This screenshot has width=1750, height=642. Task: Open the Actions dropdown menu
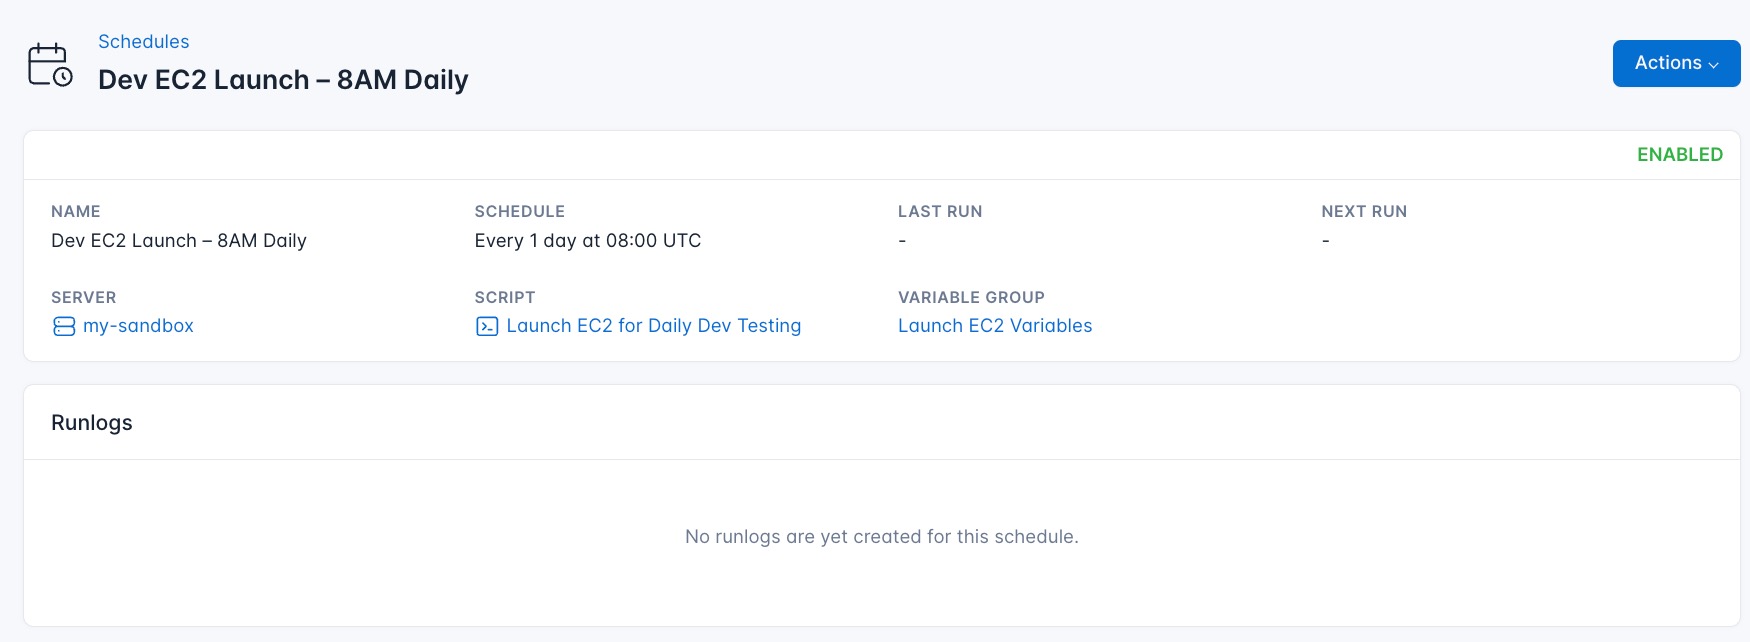click(1676, 62)
